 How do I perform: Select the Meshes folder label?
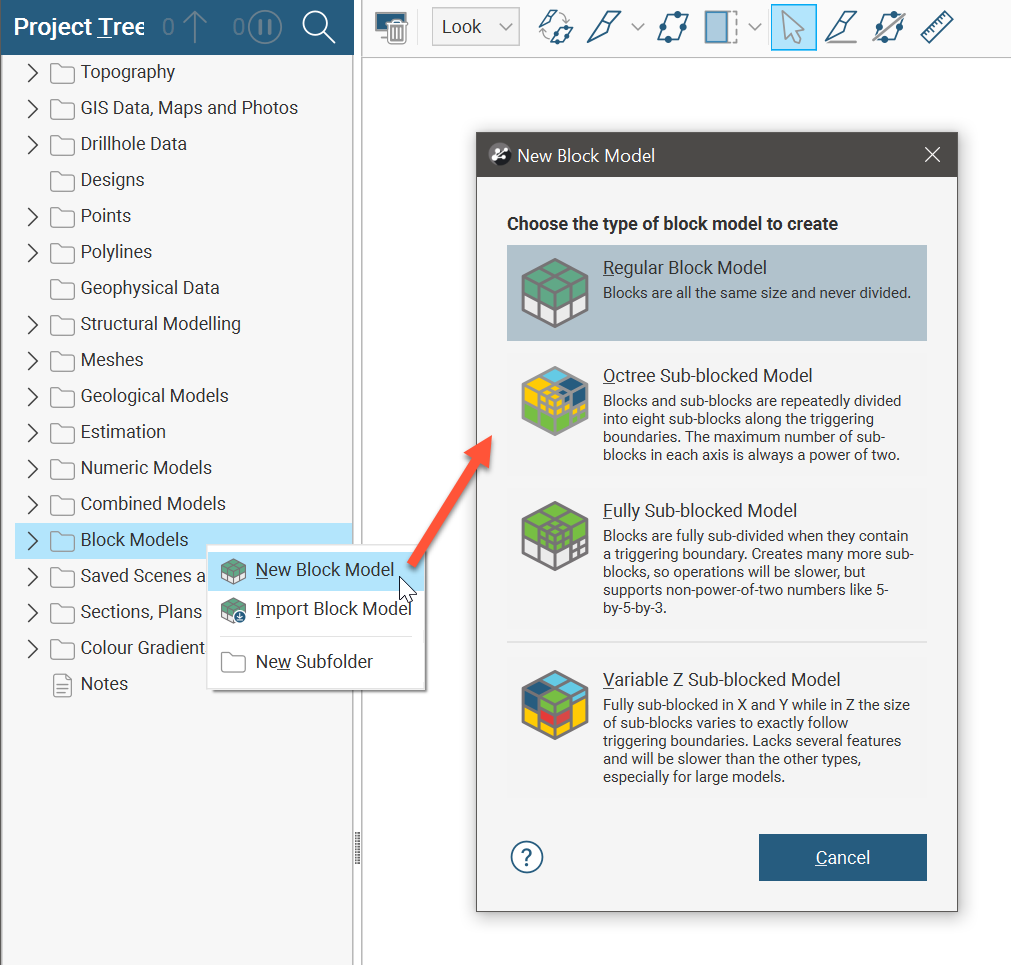pos(112,360)
